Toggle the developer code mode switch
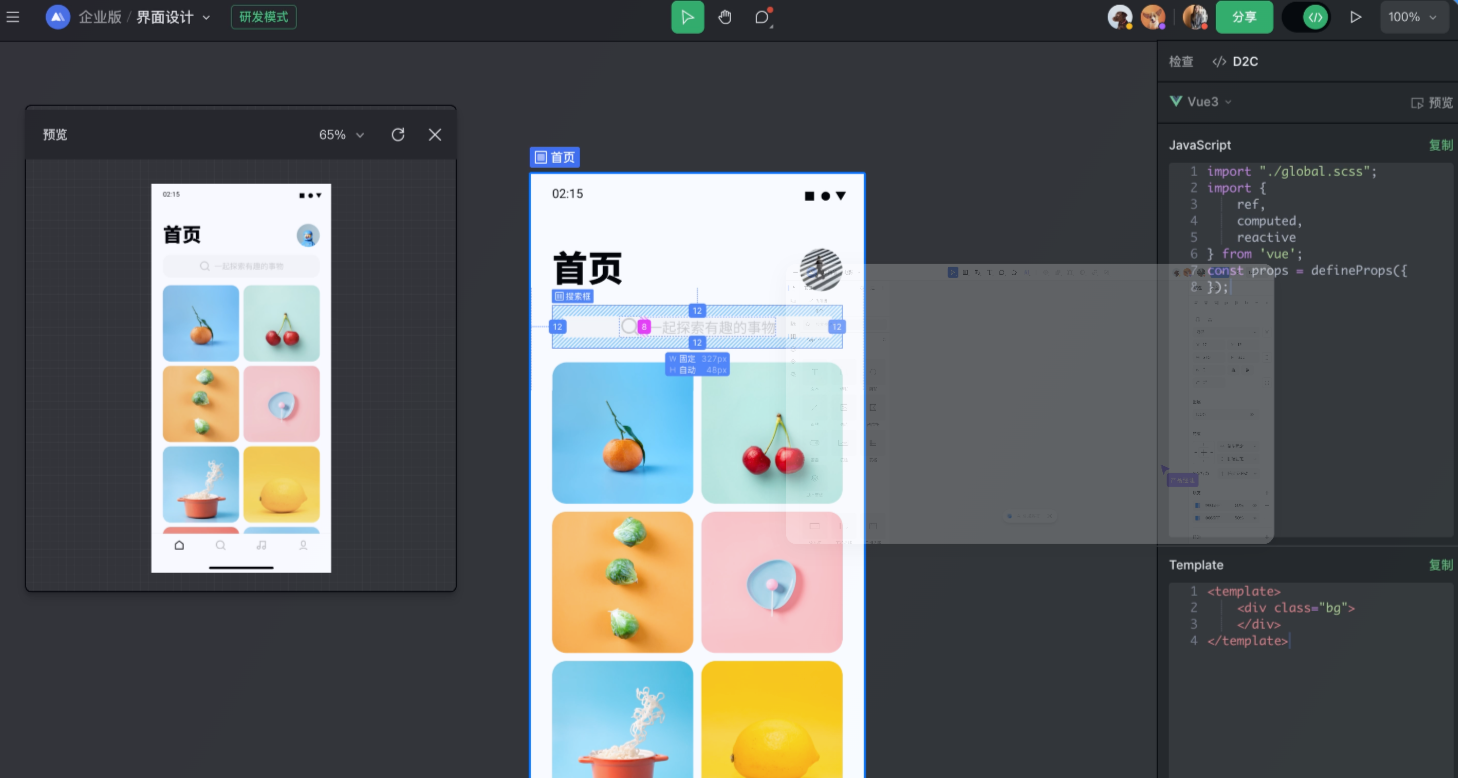Screen dimensions: 1458x778 click(1306, 17)
